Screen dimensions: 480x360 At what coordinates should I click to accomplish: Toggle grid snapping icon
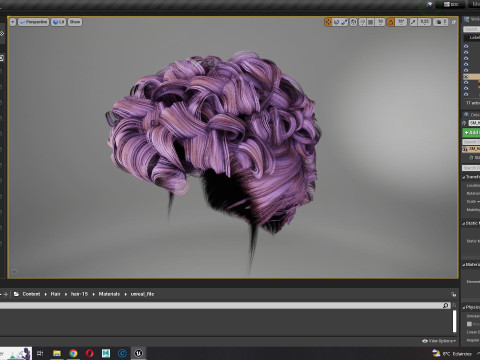[x=371, y=22]
